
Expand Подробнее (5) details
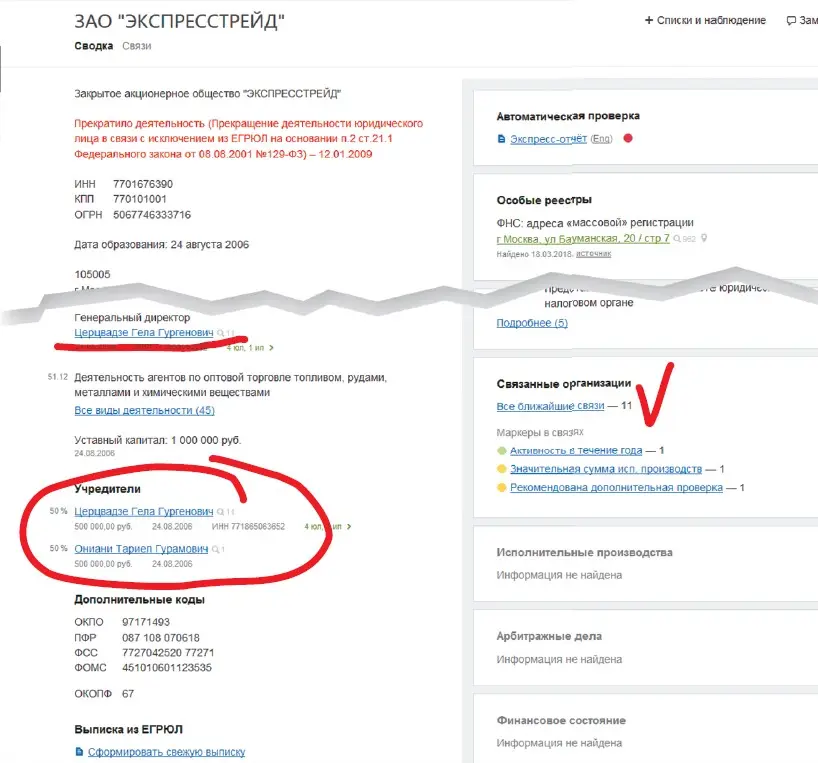pyautogui.click(x=532, y=323)
